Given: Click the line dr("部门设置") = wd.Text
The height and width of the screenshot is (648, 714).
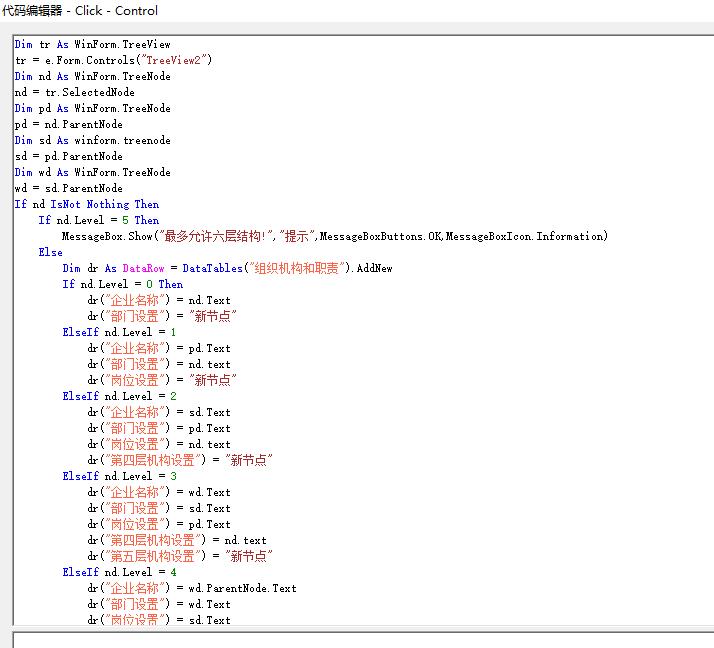Looking at the screenshot, I should coord(159,604).
